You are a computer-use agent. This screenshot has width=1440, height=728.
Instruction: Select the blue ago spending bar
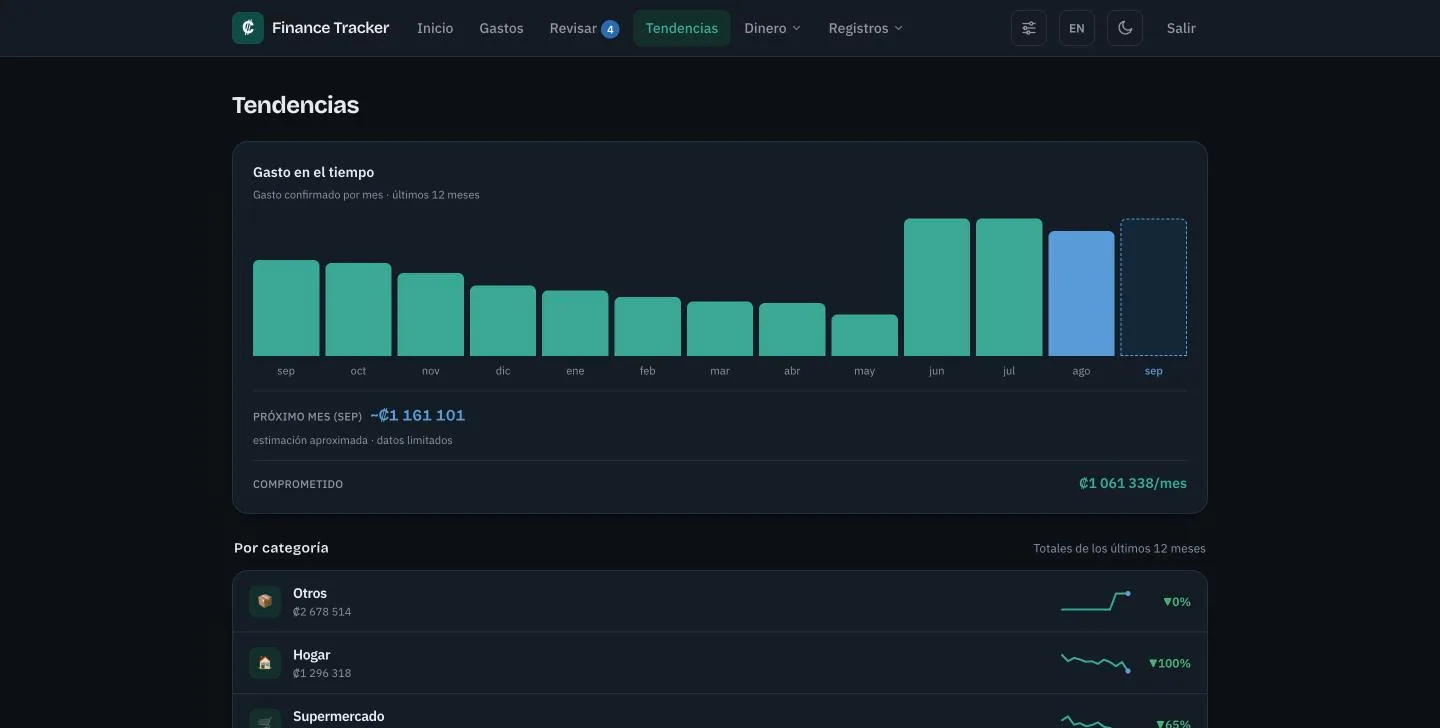point(1081,293)
